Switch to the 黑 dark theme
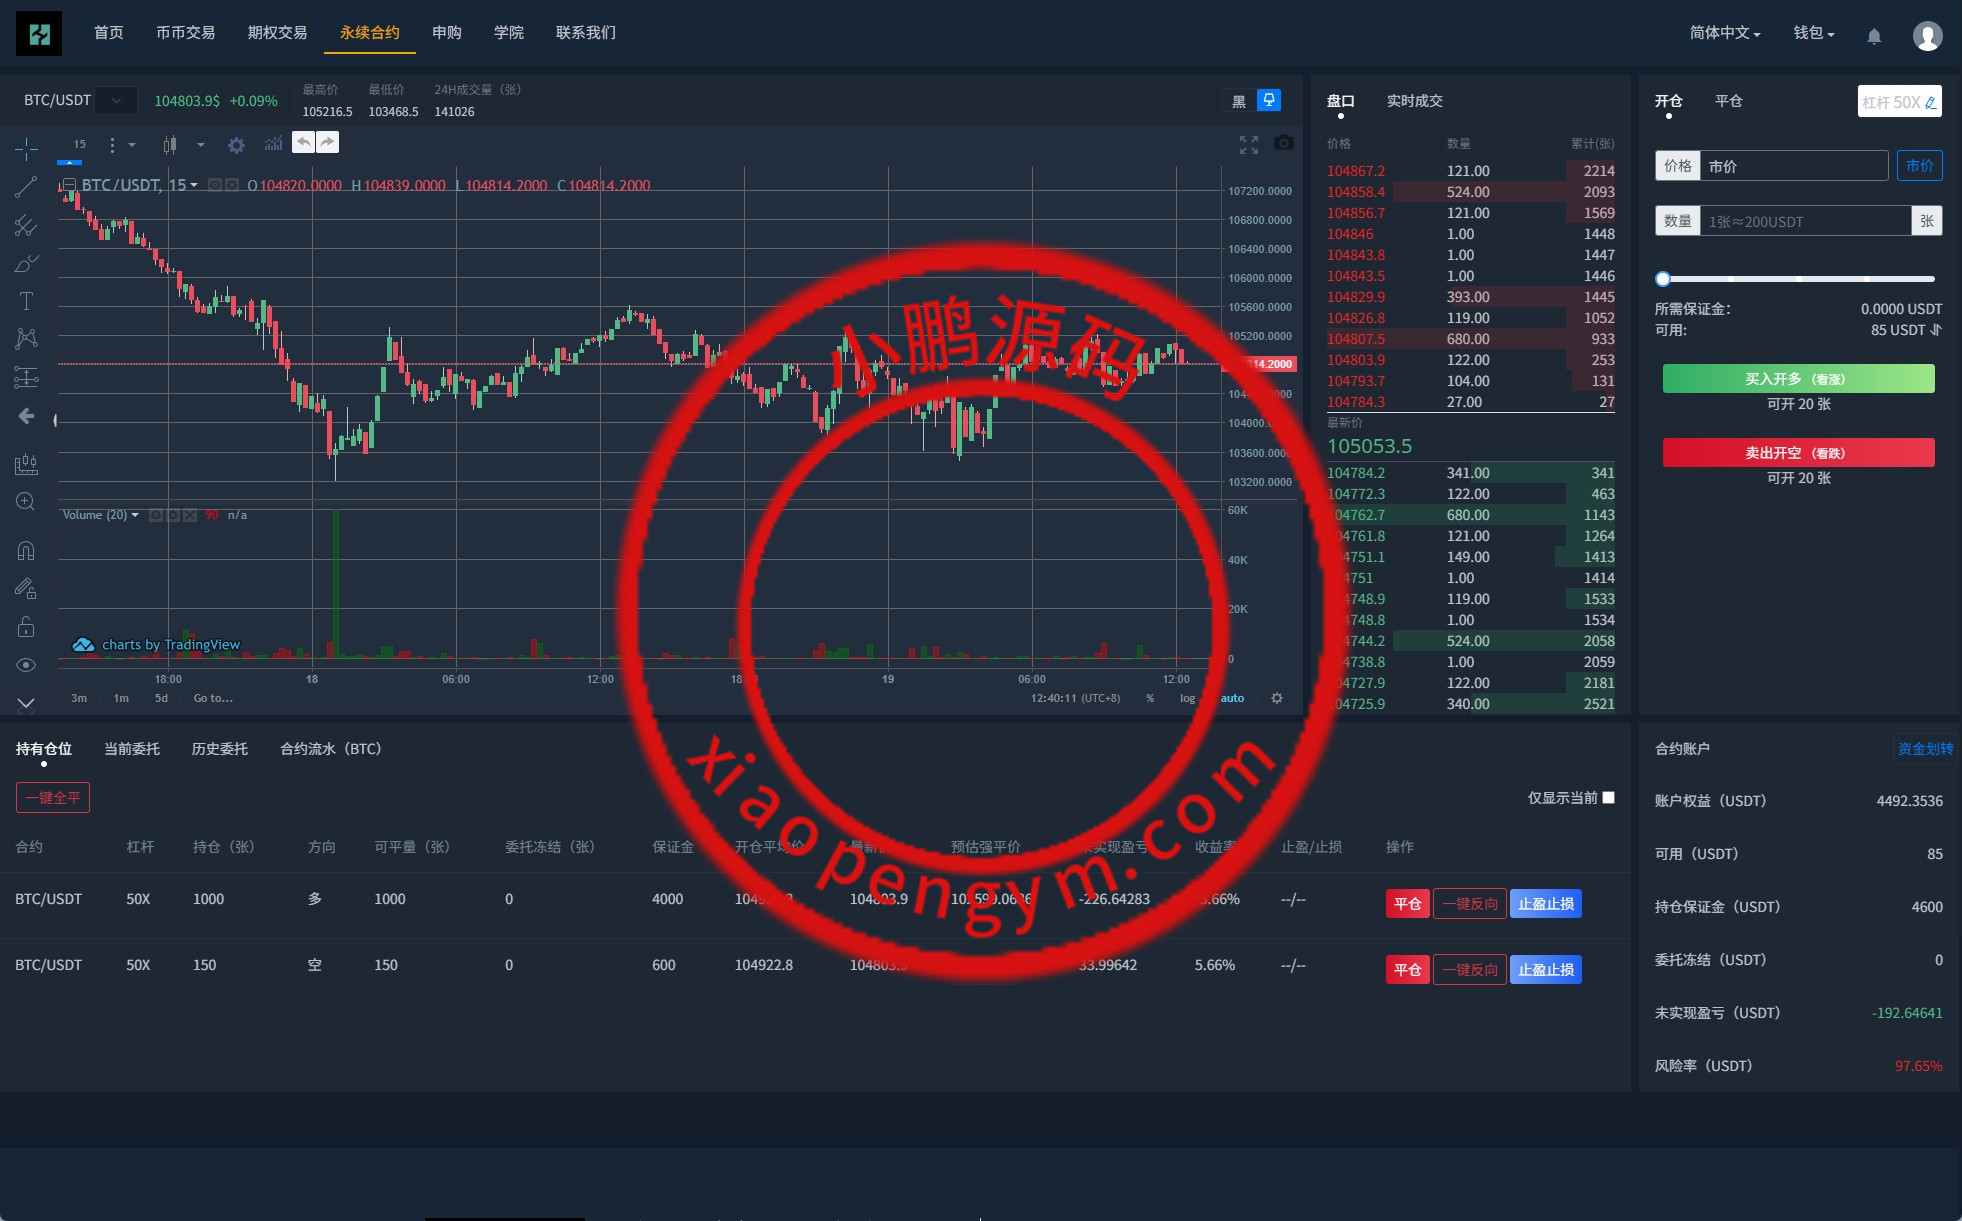Viewport: 1962px width, 1221px height. 1239,101
